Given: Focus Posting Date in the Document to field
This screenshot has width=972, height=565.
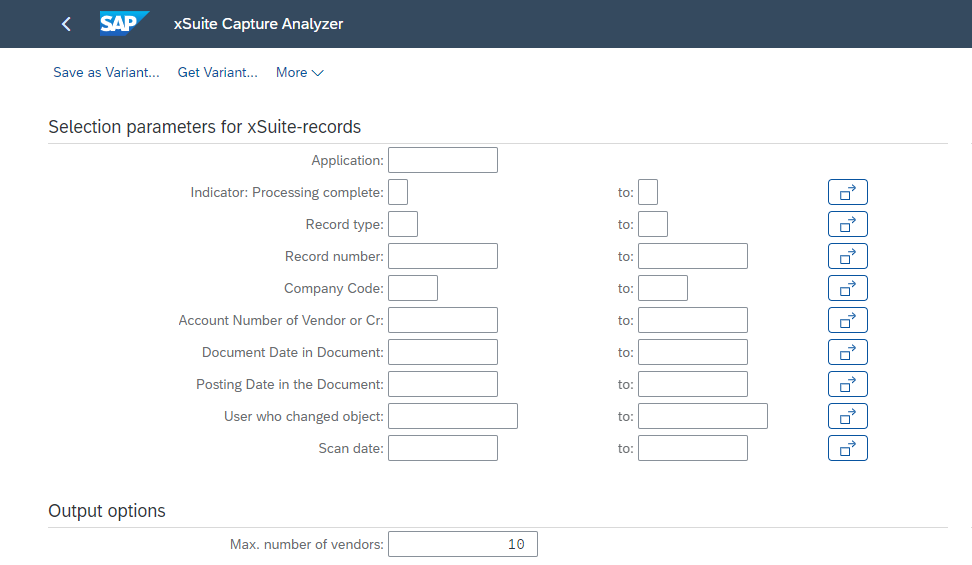Looking at the screenshot, I should click(692, 384).
